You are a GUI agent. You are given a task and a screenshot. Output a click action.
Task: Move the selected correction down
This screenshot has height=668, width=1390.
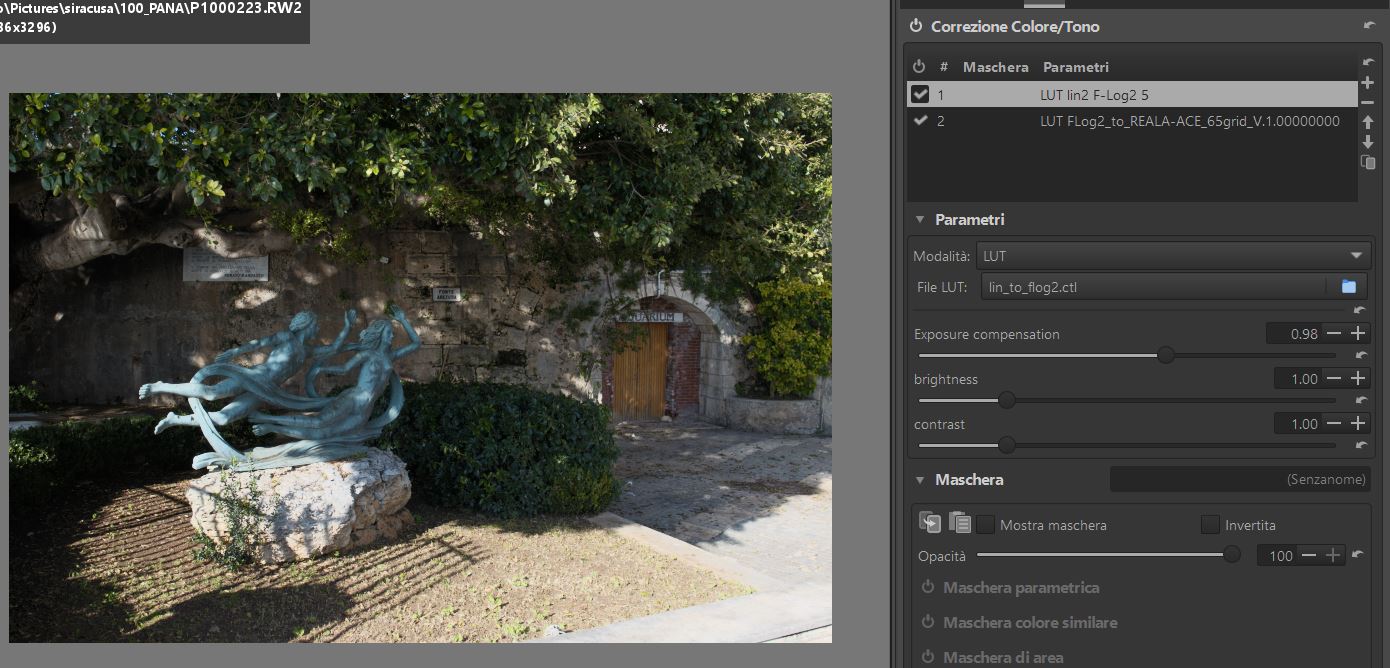pyautogui.click(x=1368, y=142)
